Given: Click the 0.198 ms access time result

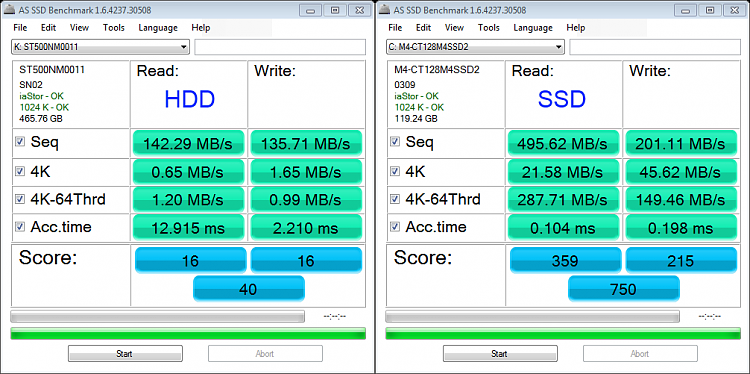Looking at the screenshot, I should click(681, 228).
